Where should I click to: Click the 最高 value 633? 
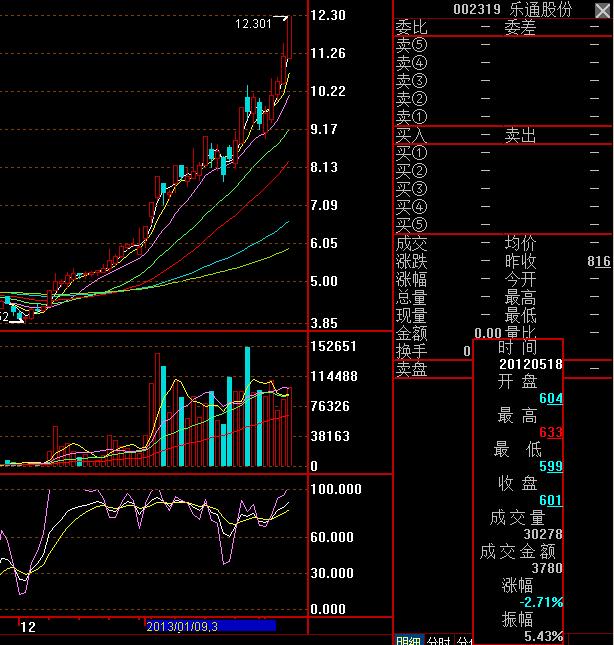[550, 433]
